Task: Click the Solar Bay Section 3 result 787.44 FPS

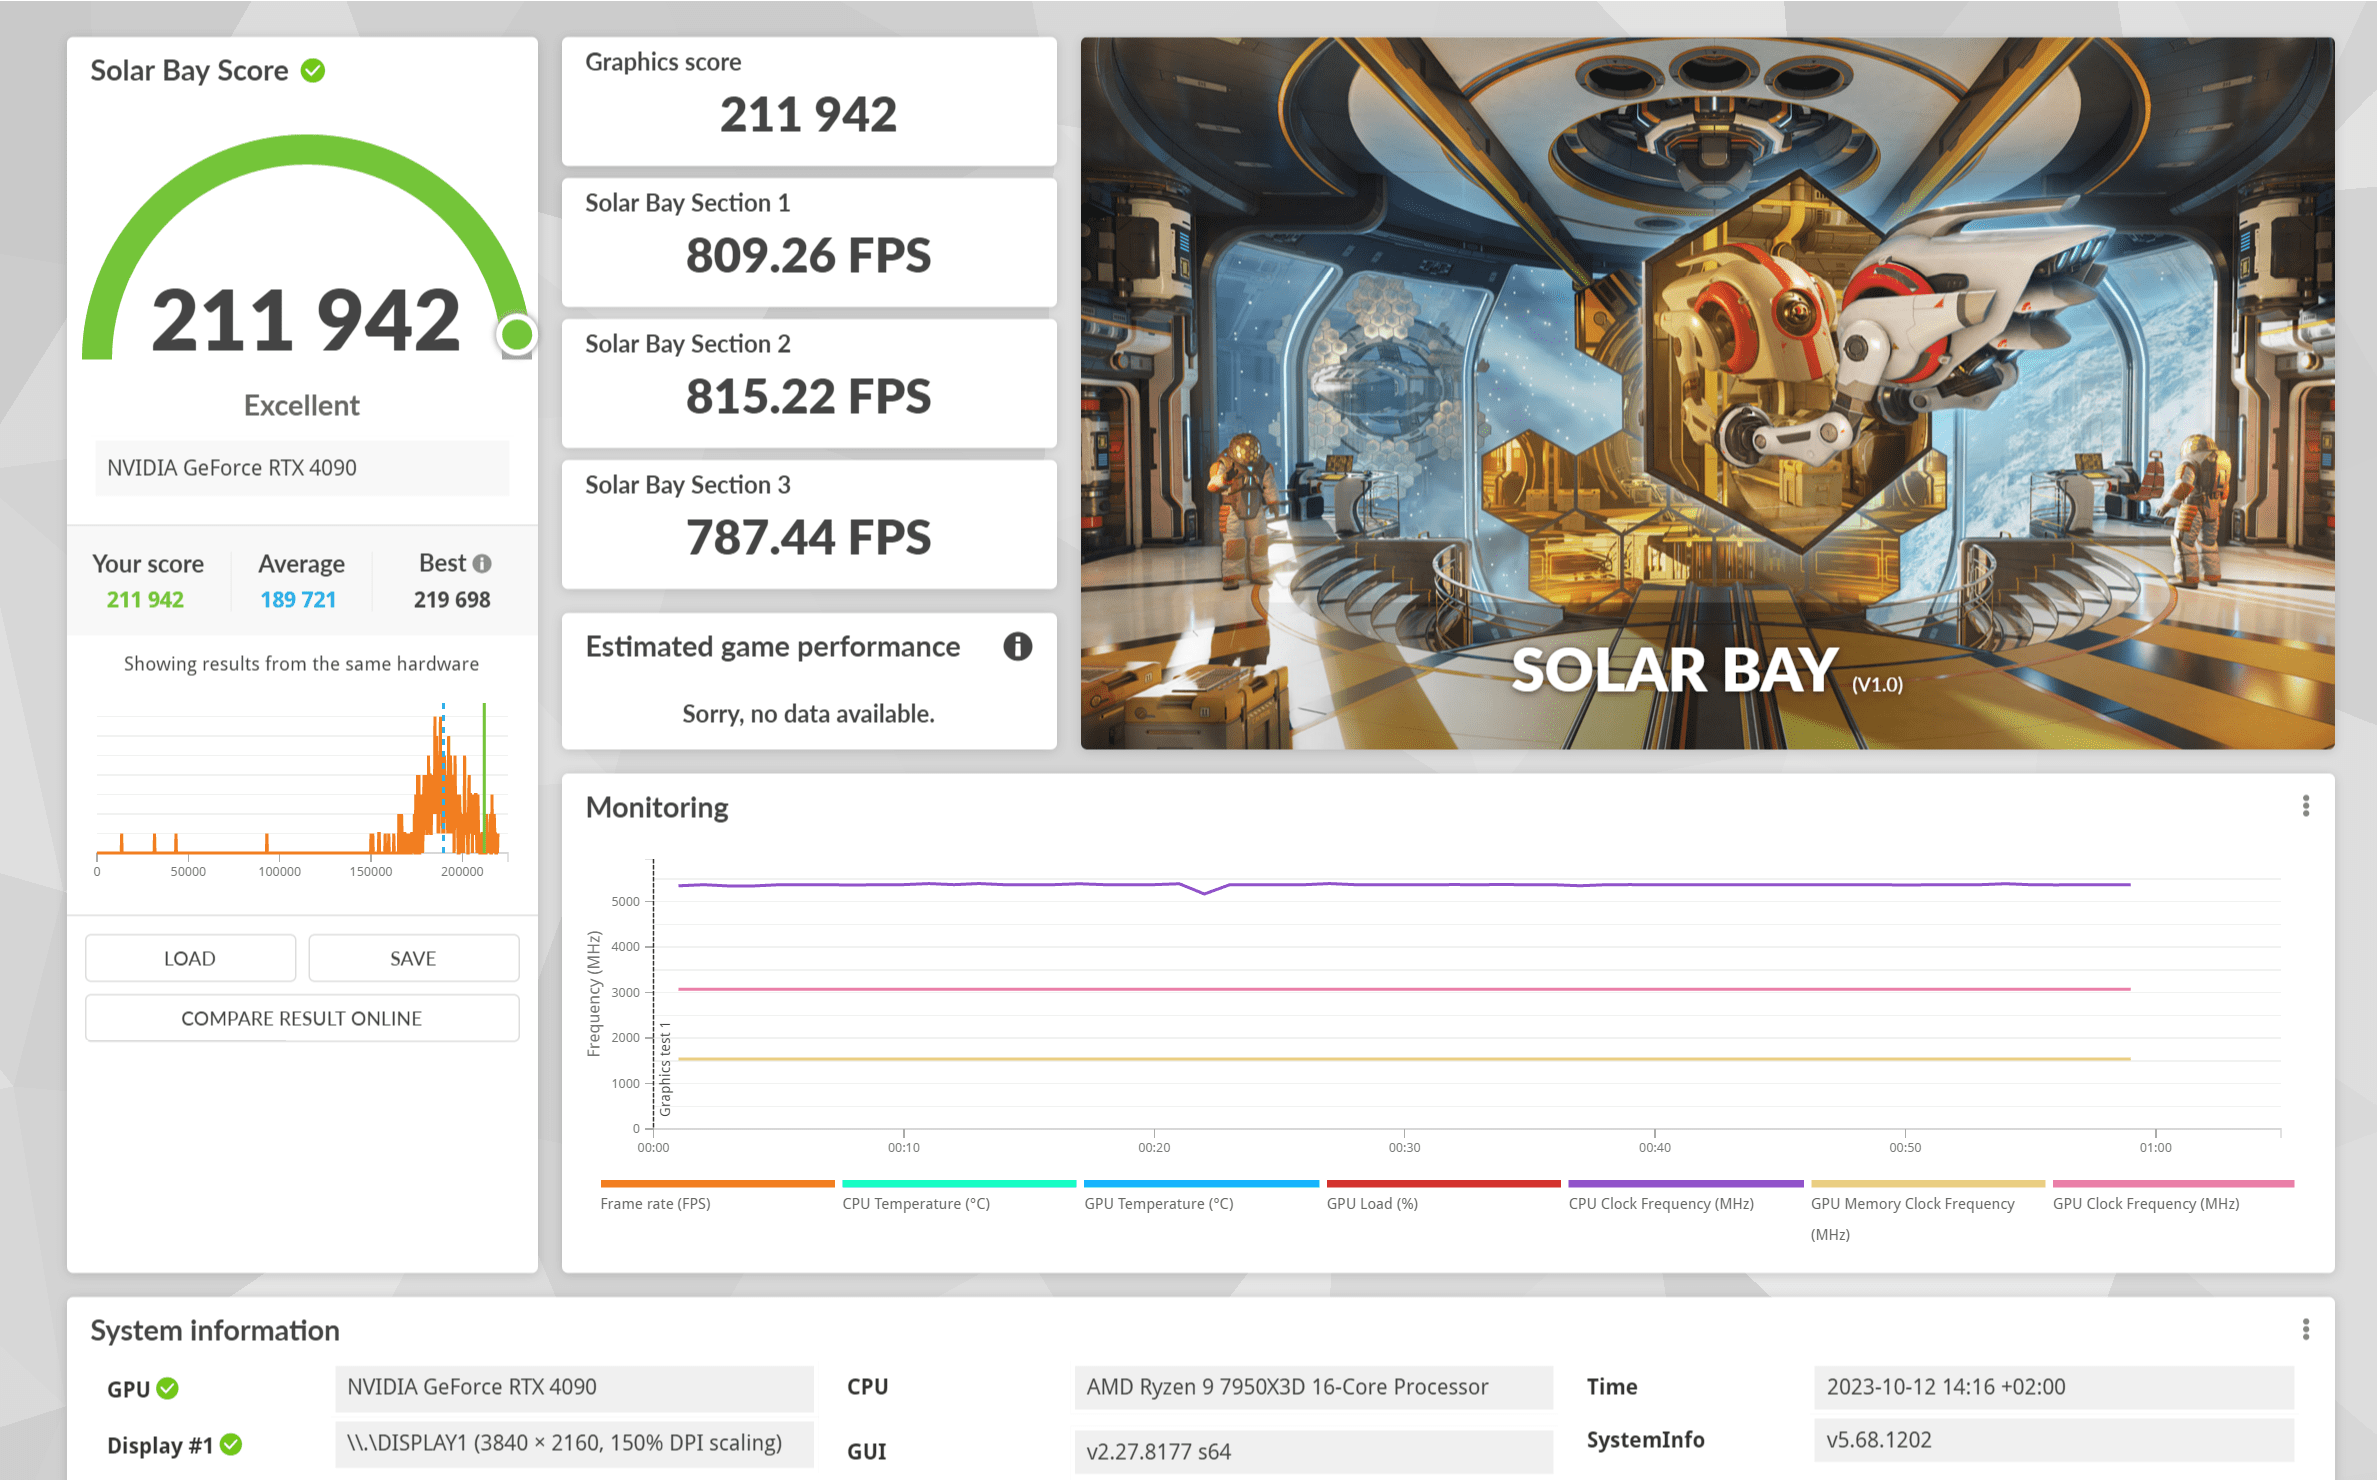Action: [808, 538]
